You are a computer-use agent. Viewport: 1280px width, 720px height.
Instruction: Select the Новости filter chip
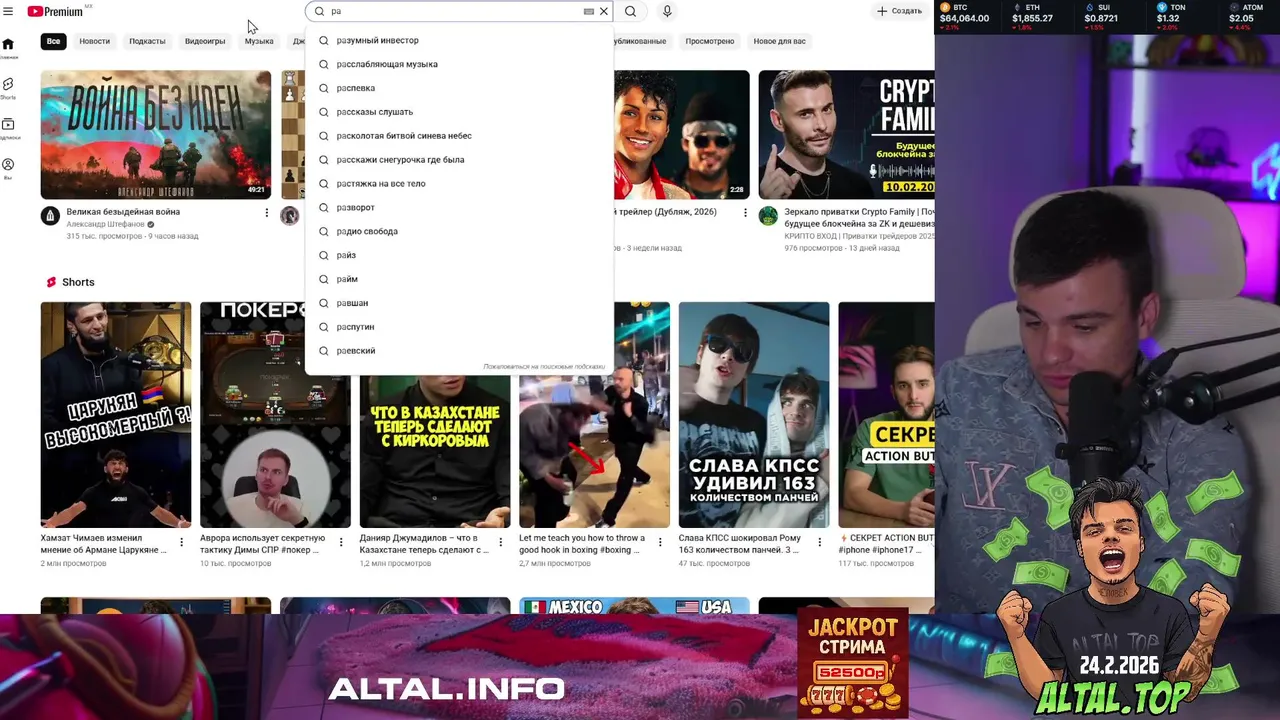tap(95, 41)
